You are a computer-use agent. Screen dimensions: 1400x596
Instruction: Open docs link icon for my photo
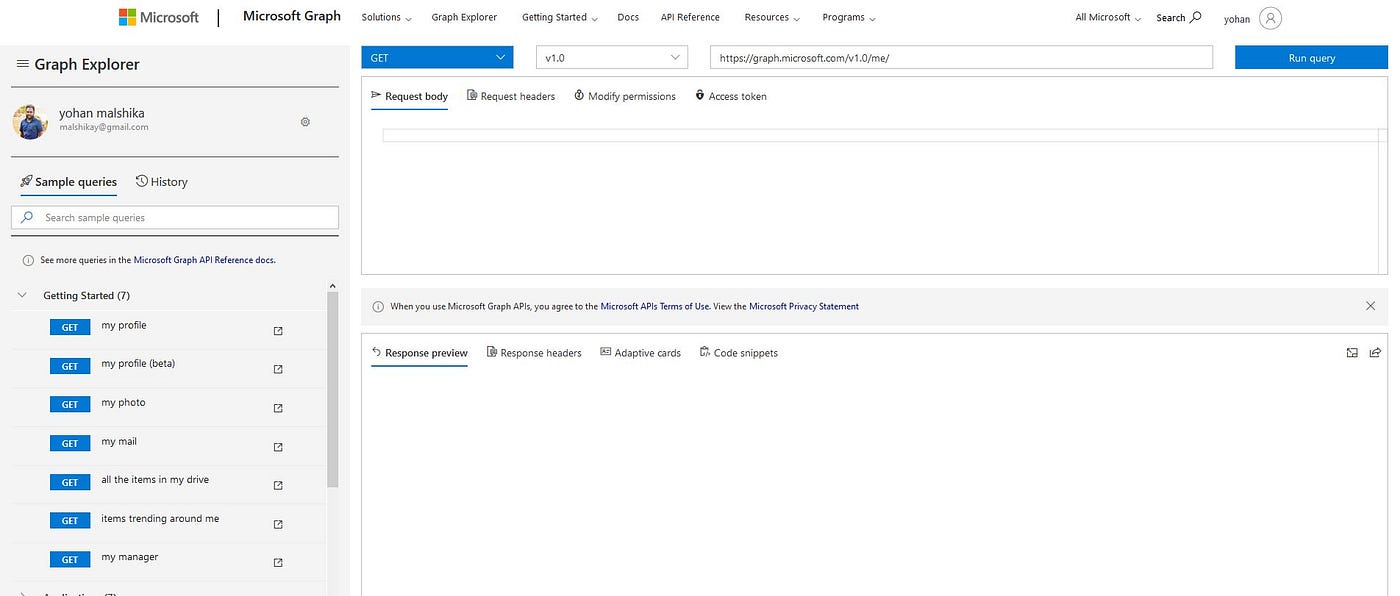[x=278, y=408]
